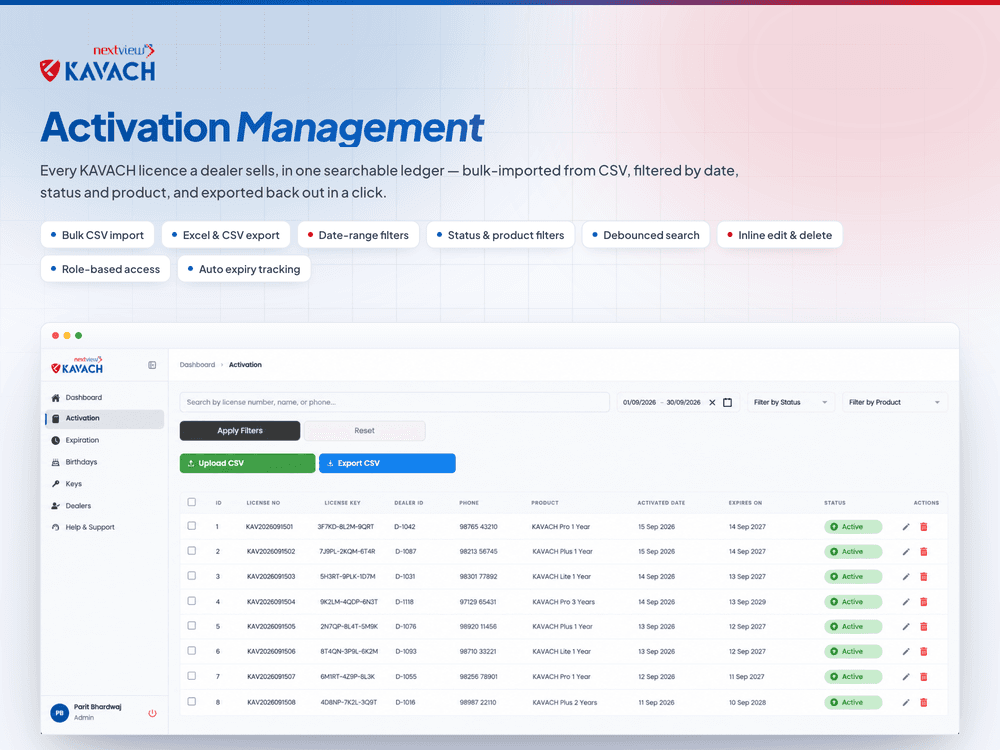The image size is (1000, 750).
Task: Open Birthdays in the sidebar
Action: (x=105, y=462)
